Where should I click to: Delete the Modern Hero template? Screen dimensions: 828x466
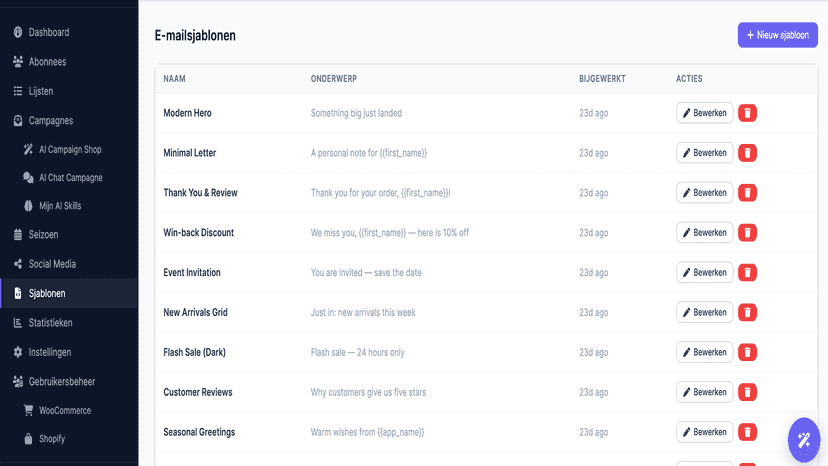click(747, 113)
